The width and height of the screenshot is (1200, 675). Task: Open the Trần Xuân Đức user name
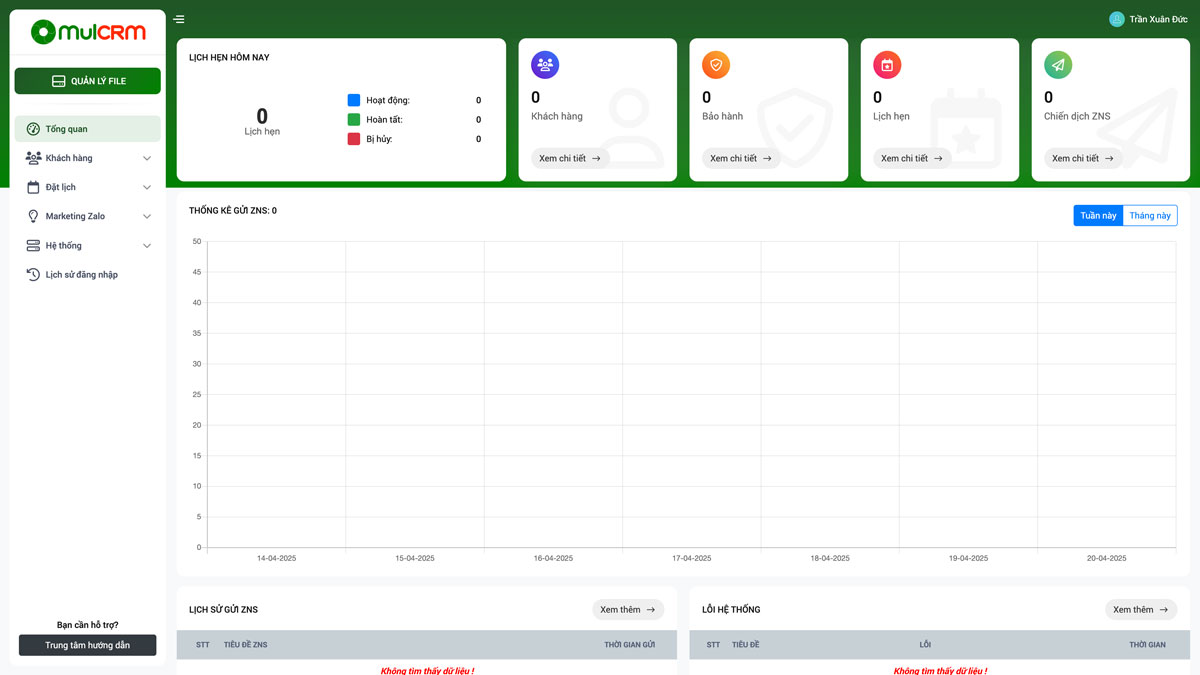pyautogui.click(x=1158, y=19)
